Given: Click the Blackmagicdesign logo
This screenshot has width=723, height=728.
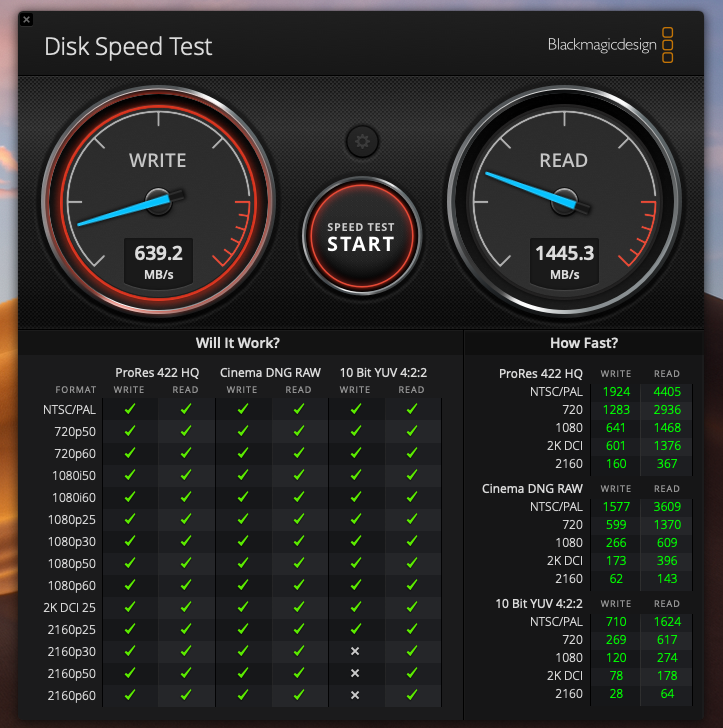Looking at the screenshot, I should click(610, 45).
